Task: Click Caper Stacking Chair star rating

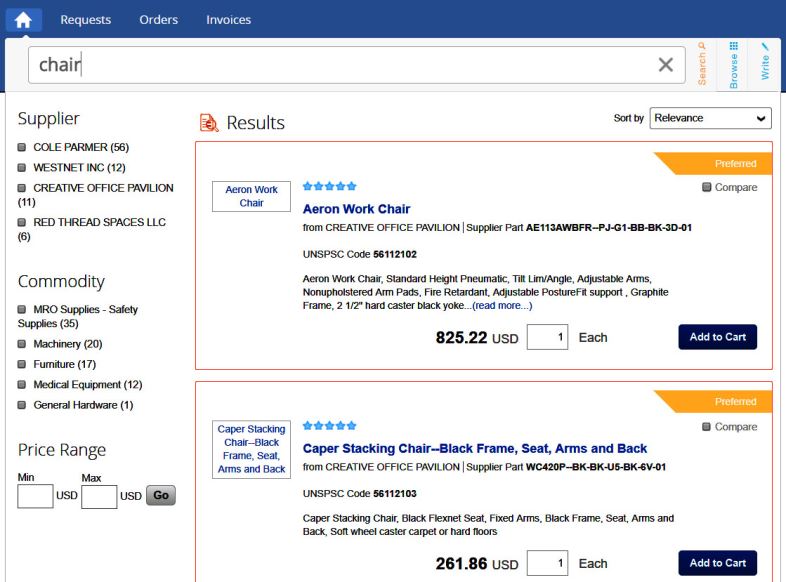Action: pyautogui.click(x=329, y=425)
